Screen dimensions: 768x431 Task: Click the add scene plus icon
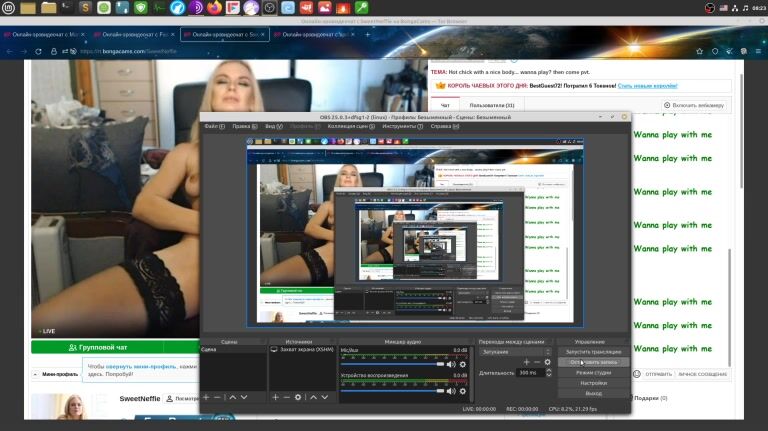pos(206,397)
